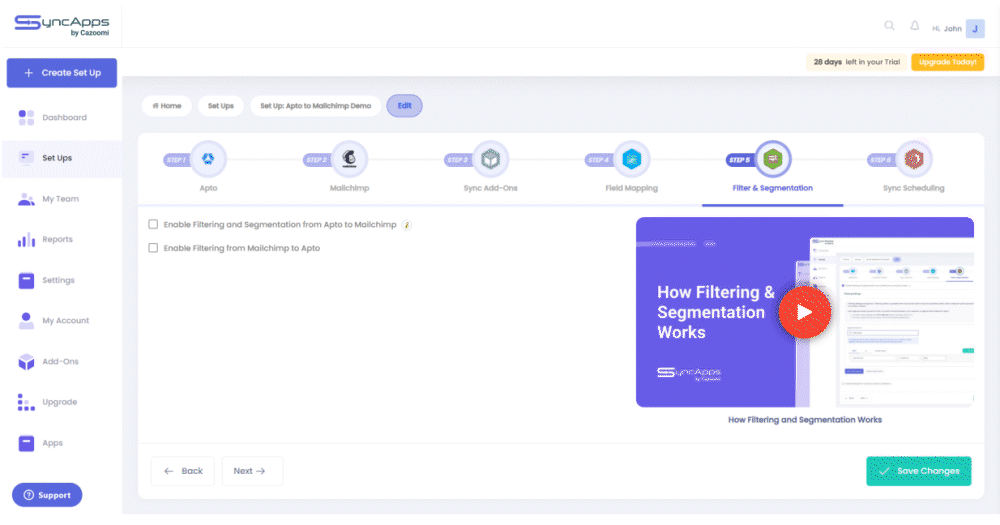The height and width of the screenshot is (525, 1000).
Task: Click the Back button
Action: click(183, 471)
